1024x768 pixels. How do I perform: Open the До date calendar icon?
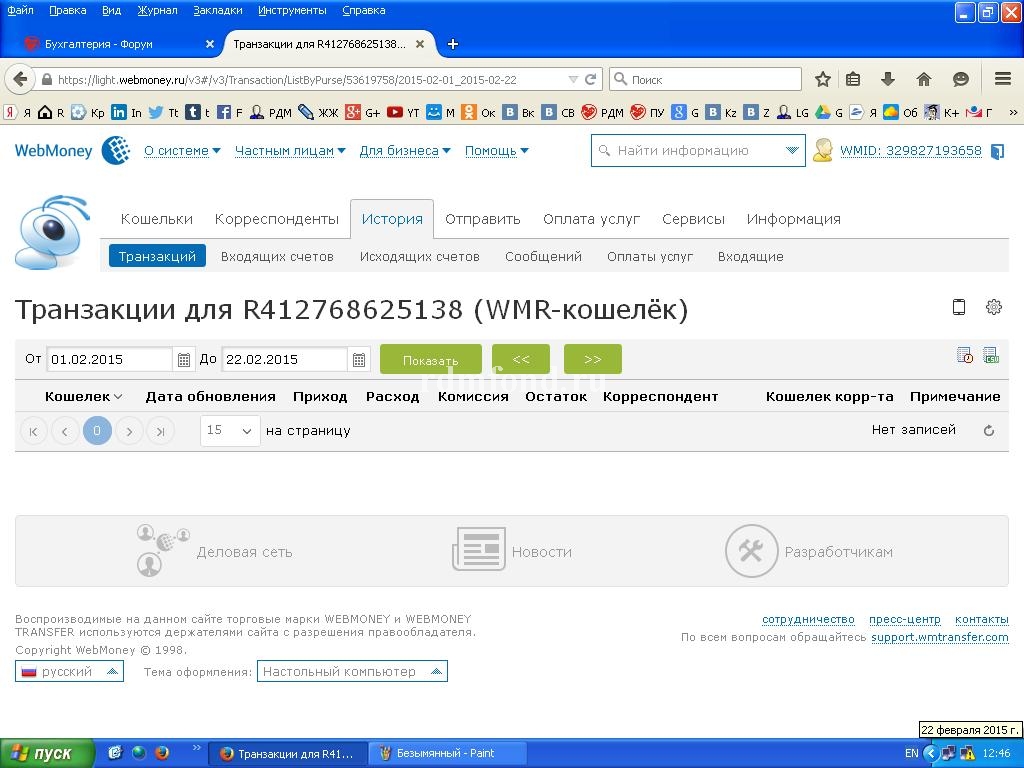click(x=359, y=360)
